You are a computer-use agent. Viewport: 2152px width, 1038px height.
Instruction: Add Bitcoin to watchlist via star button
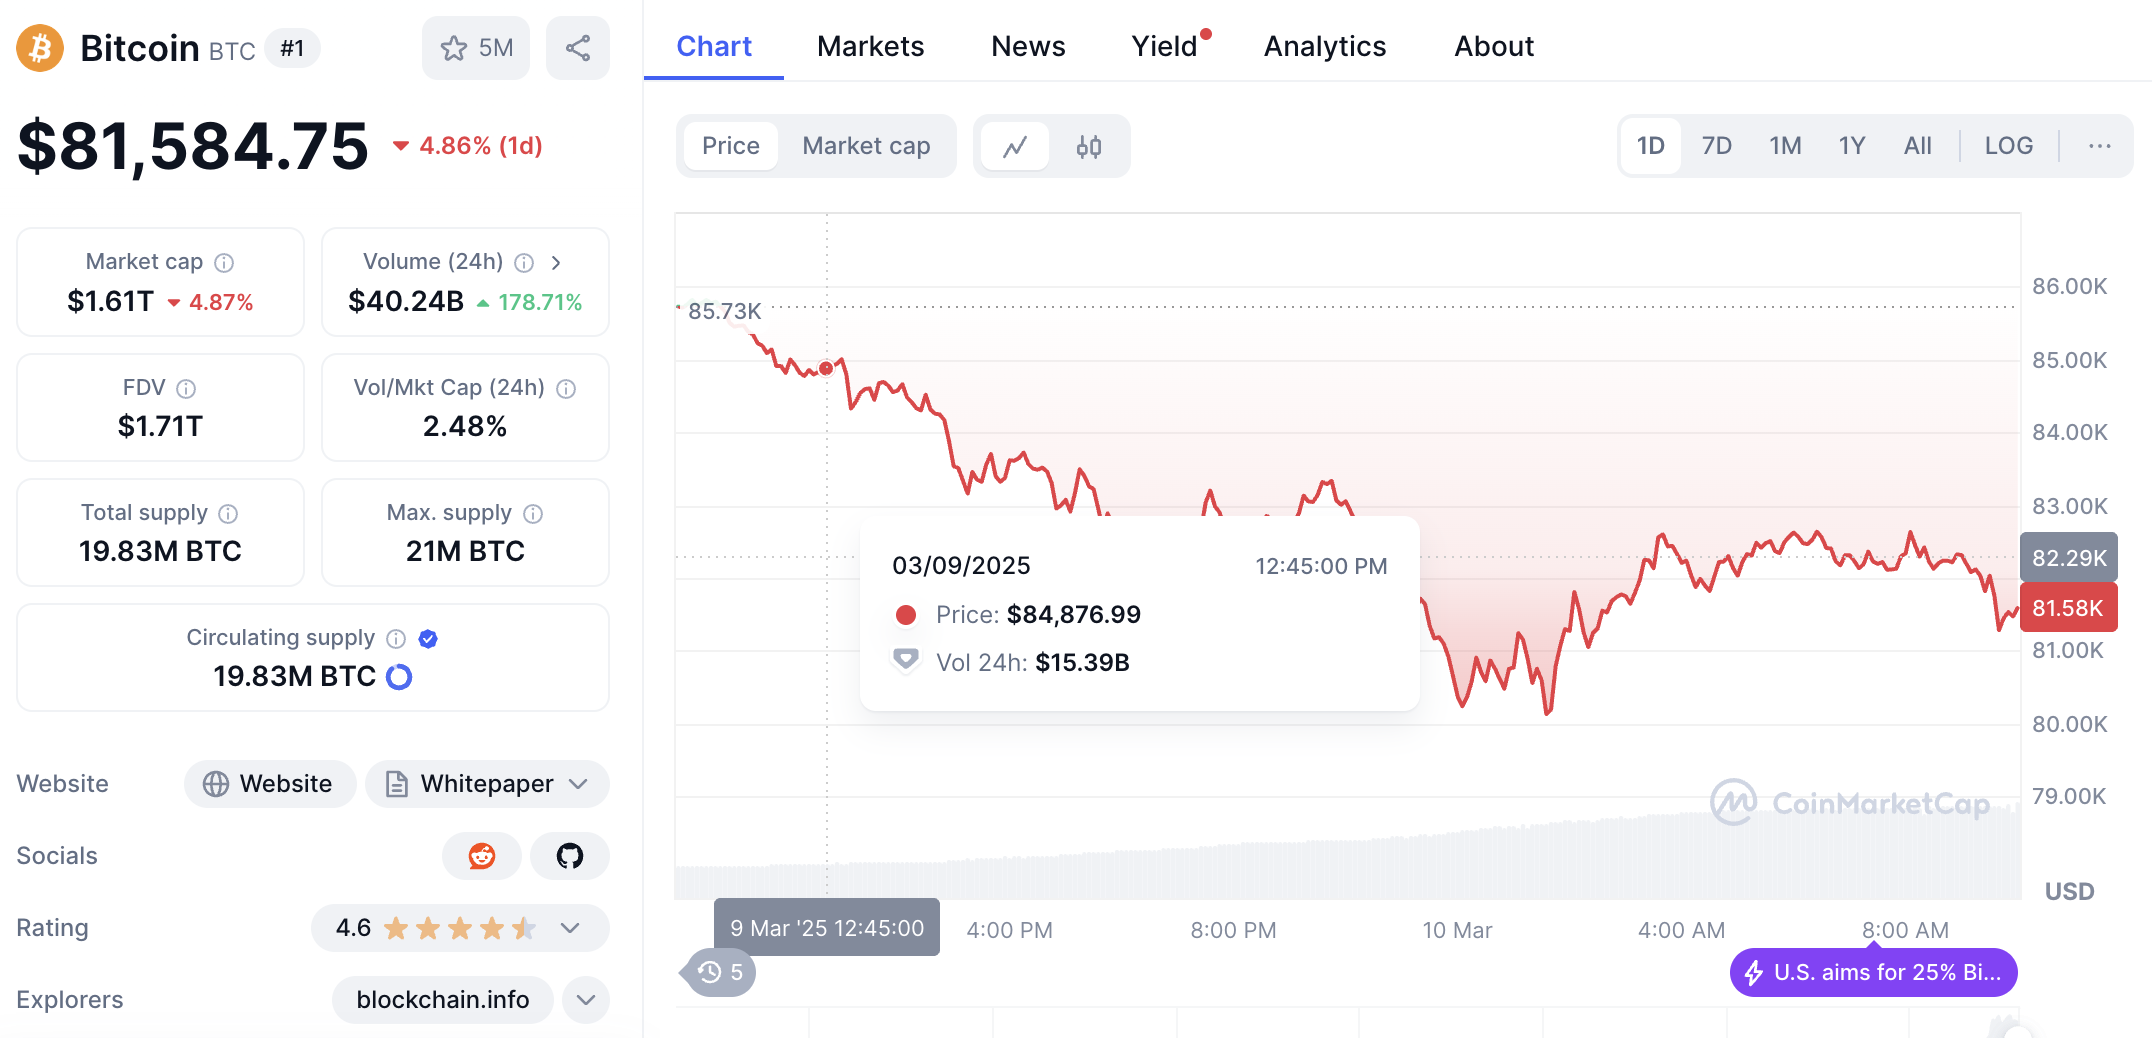point(476,48)
